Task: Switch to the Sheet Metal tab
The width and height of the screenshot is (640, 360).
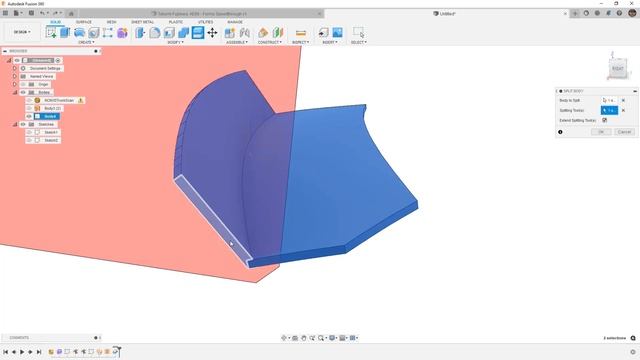Action: (x=142, y=22)
